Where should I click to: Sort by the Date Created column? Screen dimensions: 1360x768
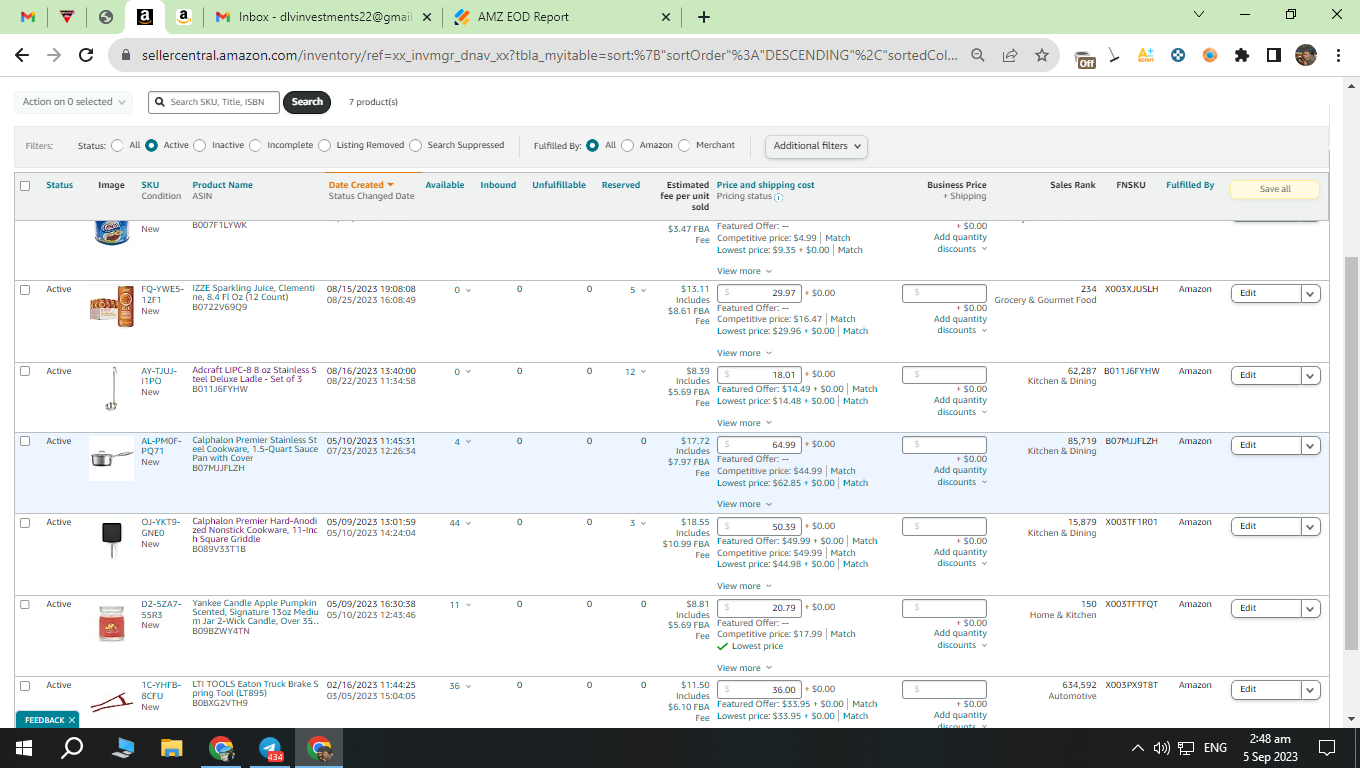361,185
